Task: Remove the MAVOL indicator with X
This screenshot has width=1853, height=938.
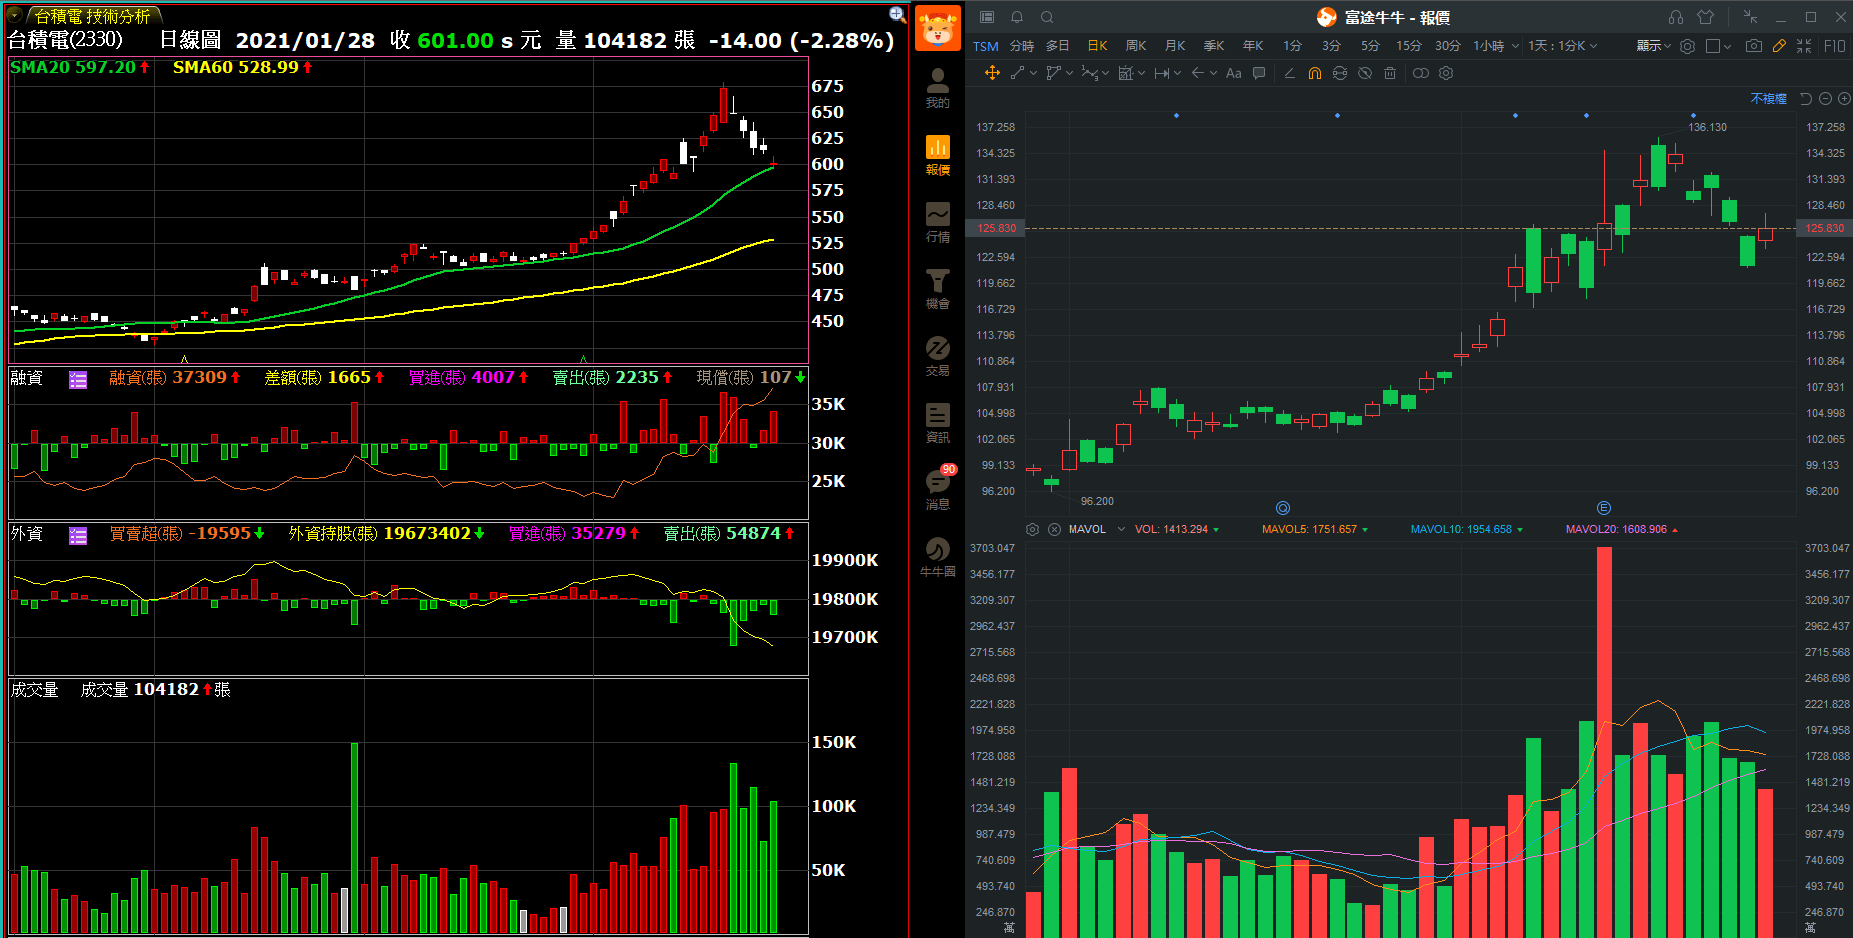Action: [x=1054, y=529]
